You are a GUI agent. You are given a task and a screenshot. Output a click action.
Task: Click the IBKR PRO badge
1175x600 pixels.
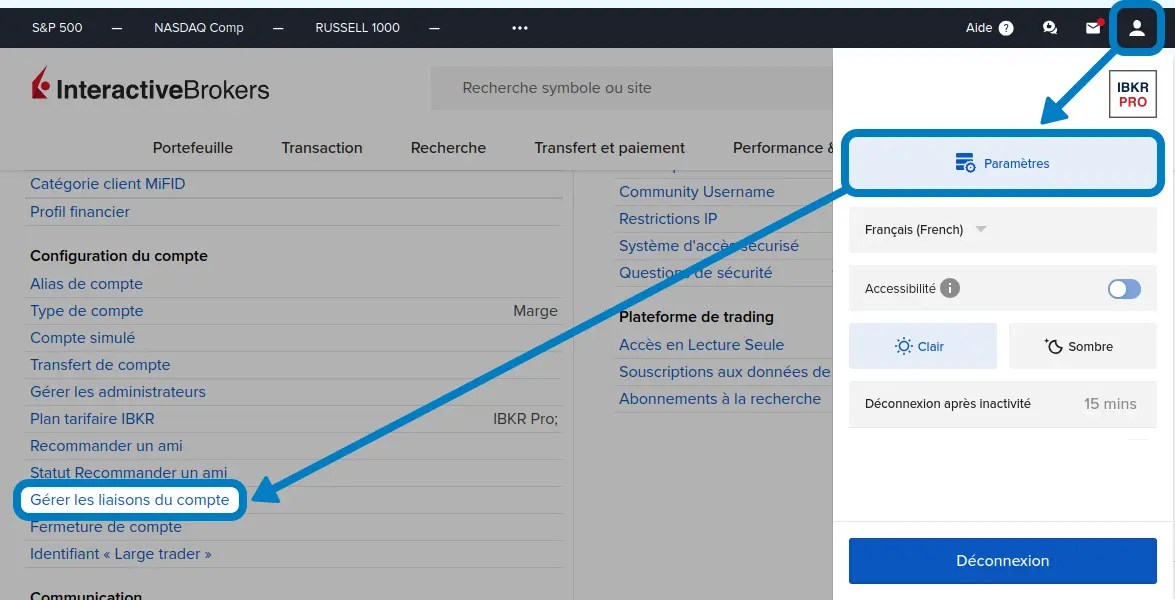pyautogui.click(x=1132, y=95)
